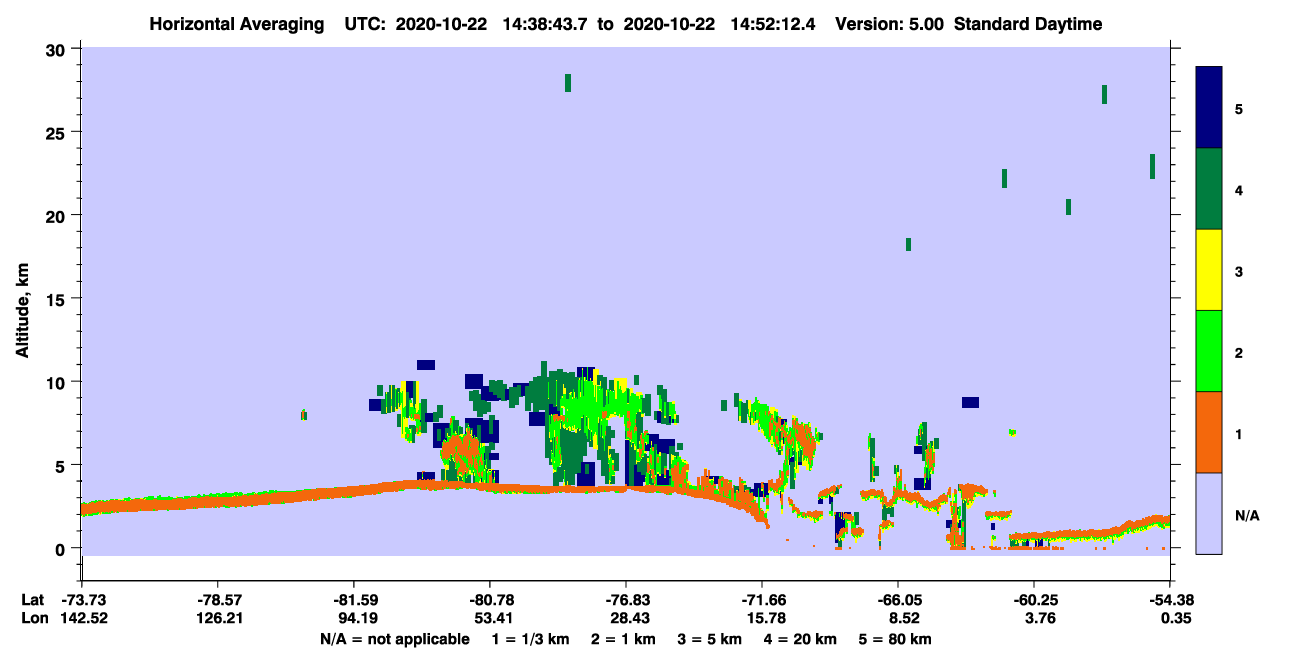Click longitude value 142.52
1300x667 pixels.
(x=82, y=618)
